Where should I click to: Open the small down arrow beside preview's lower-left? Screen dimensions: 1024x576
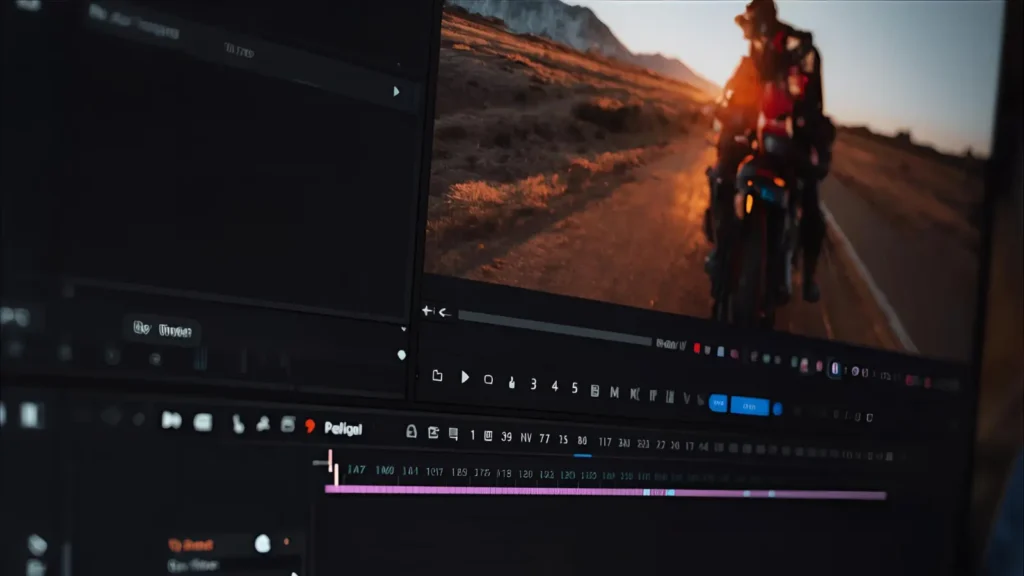404,329
